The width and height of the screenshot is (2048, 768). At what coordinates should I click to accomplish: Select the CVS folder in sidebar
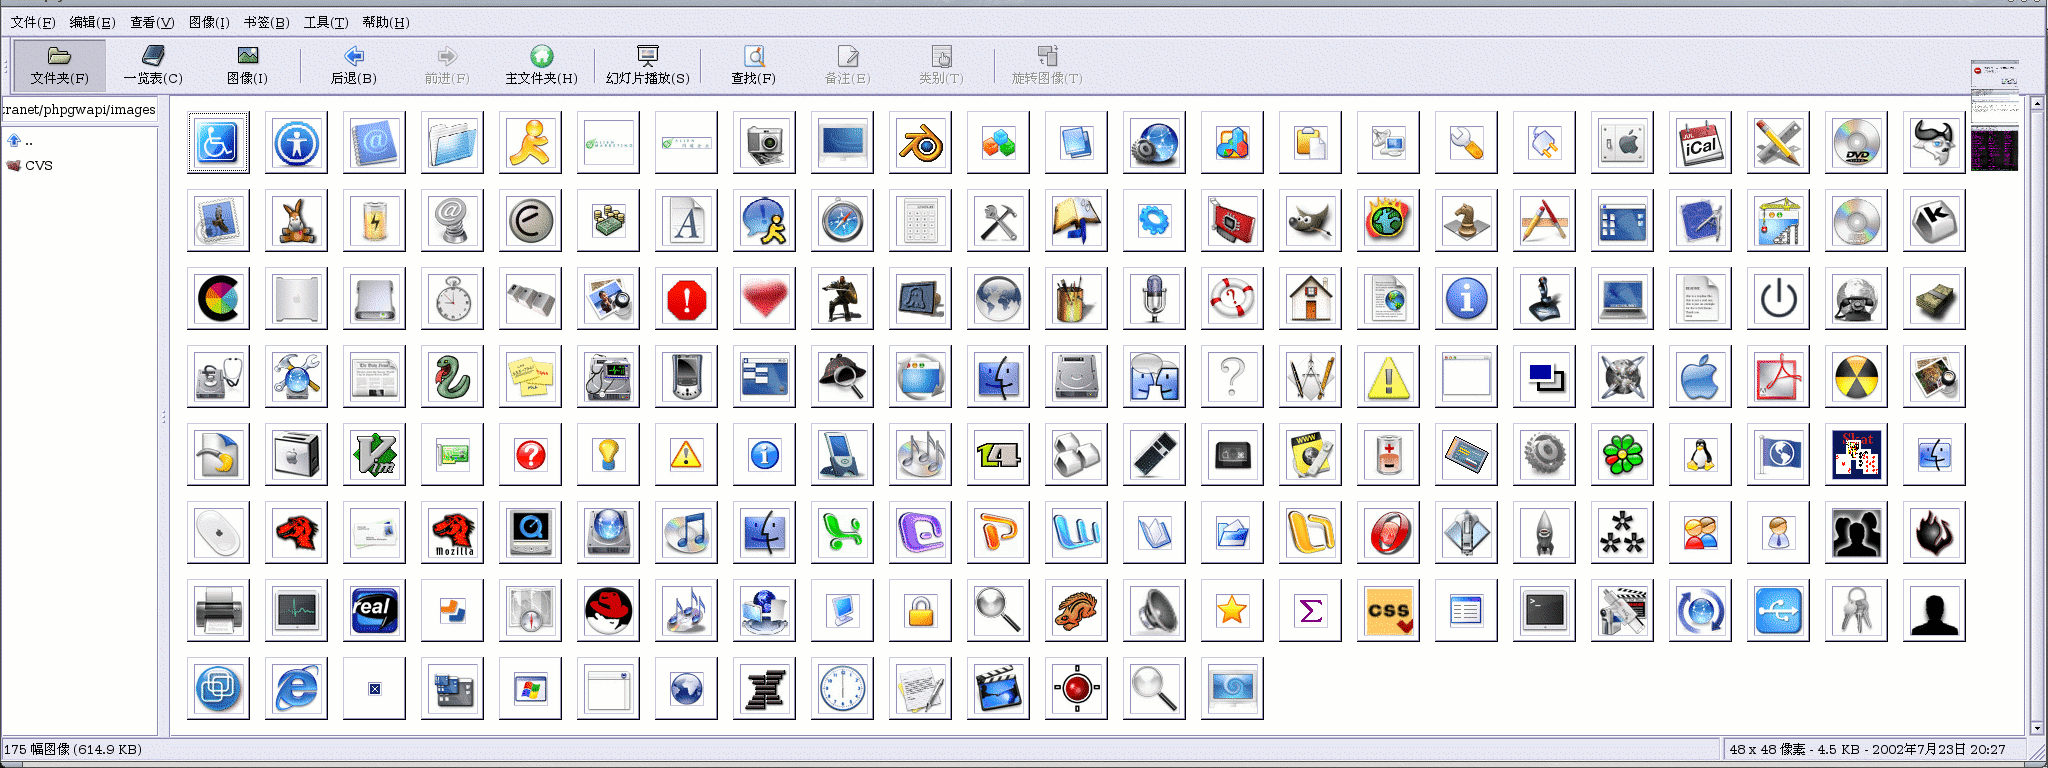(x=38, y=166)
